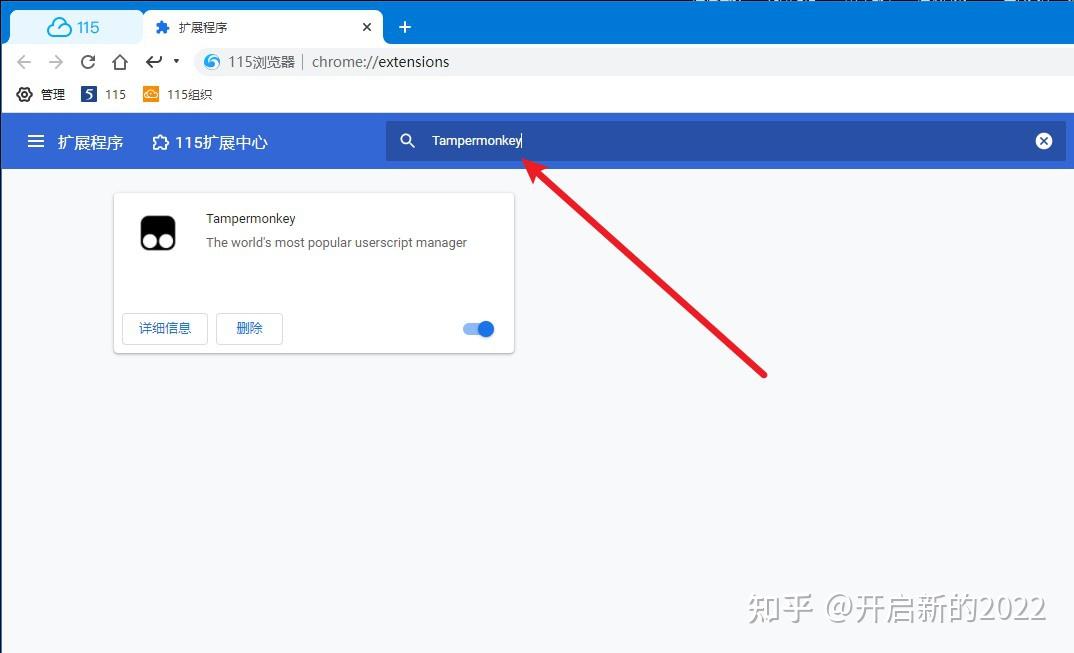The height and width of the screenshot is (653, 1074).
Task: Open 详细信息 for Tampermonkey
Action: (x=164, y=329)
